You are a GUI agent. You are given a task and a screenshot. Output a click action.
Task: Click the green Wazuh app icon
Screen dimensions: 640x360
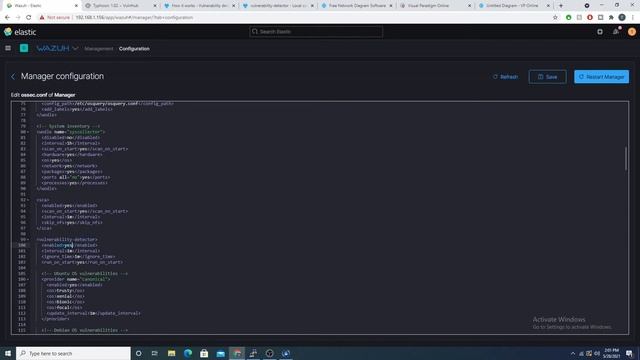coord(24,48)
